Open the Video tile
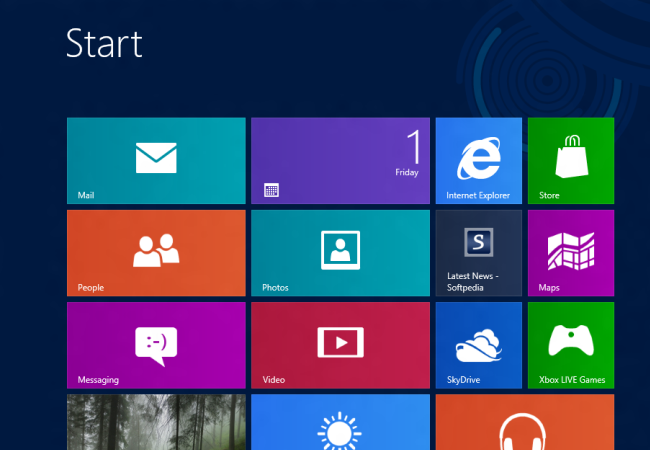This screenshot has width=650, height=450. click(x=340, y=345)
